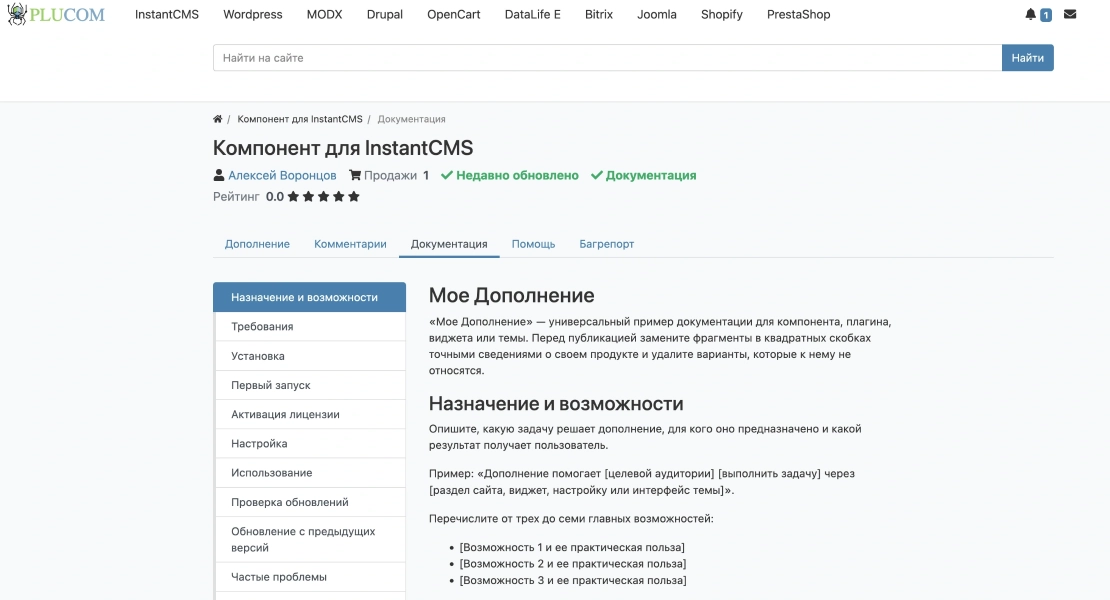Open the OpenCart top menu item
The image size is (1110, 600).
[454, 14]
